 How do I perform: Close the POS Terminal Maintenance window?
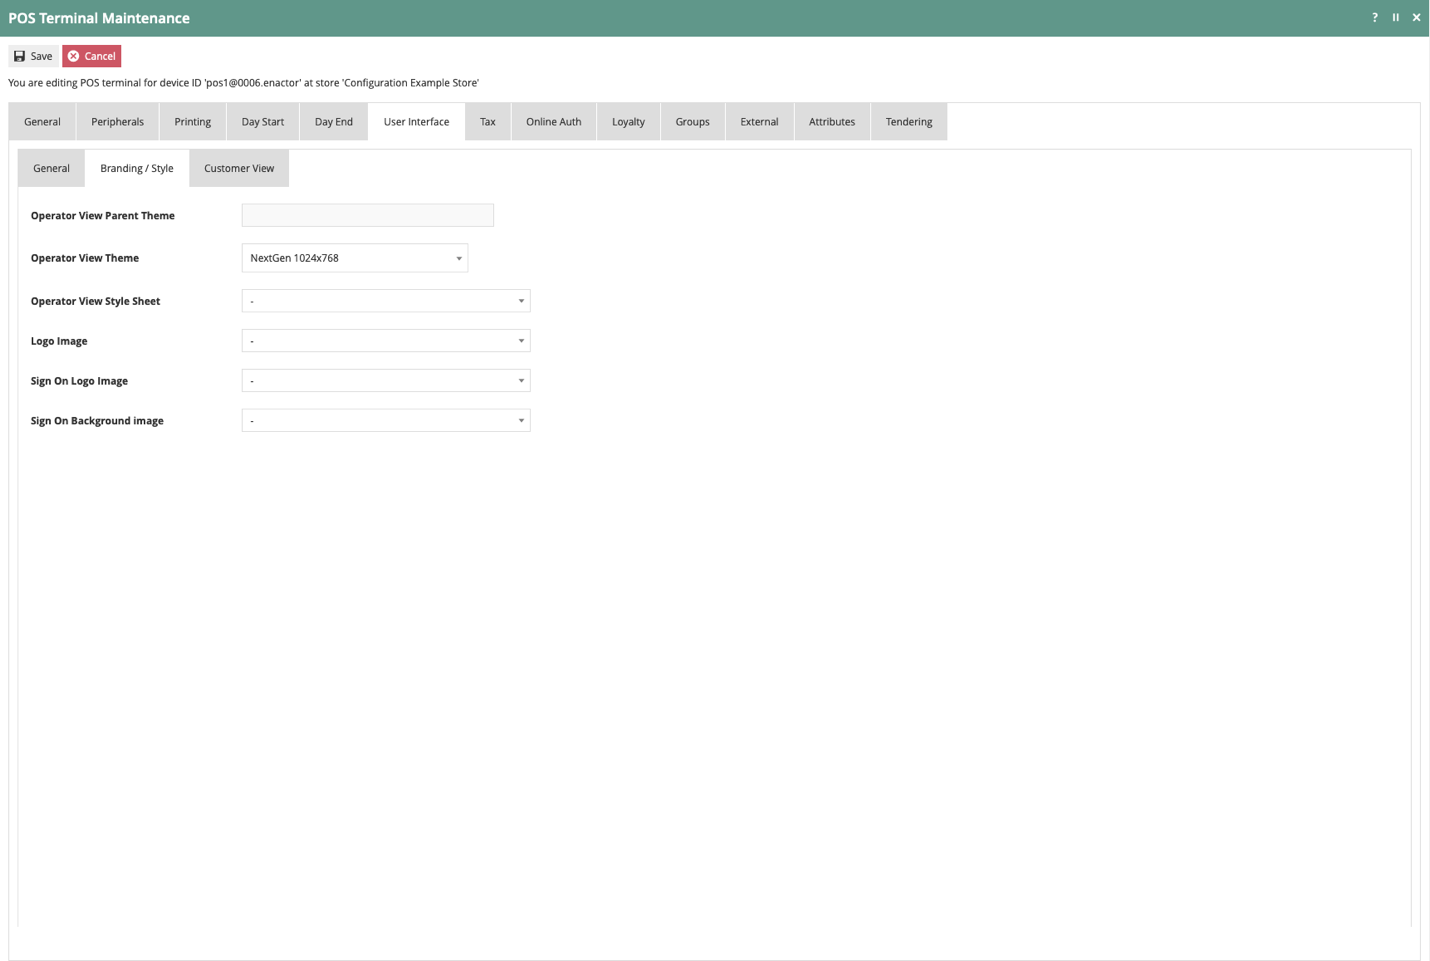pos(1416,17)
